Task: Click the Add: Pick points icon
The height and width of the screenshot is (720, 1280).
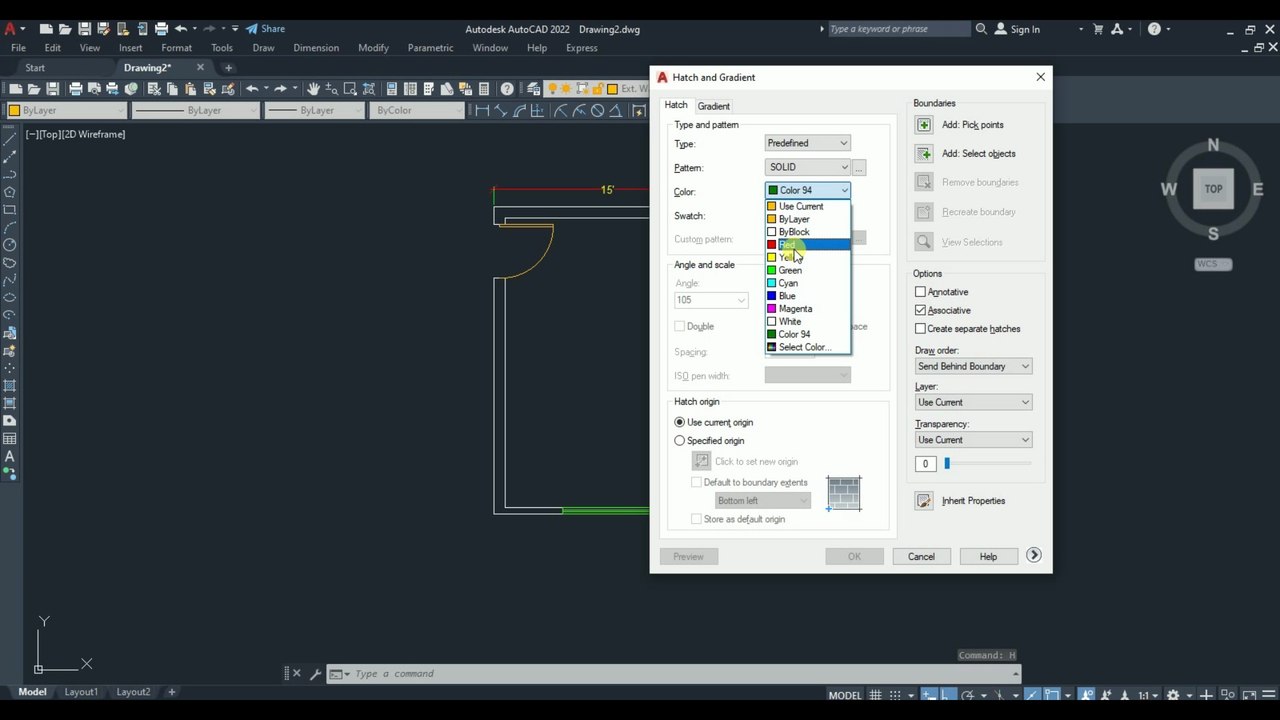Action: tap(924, 125)
